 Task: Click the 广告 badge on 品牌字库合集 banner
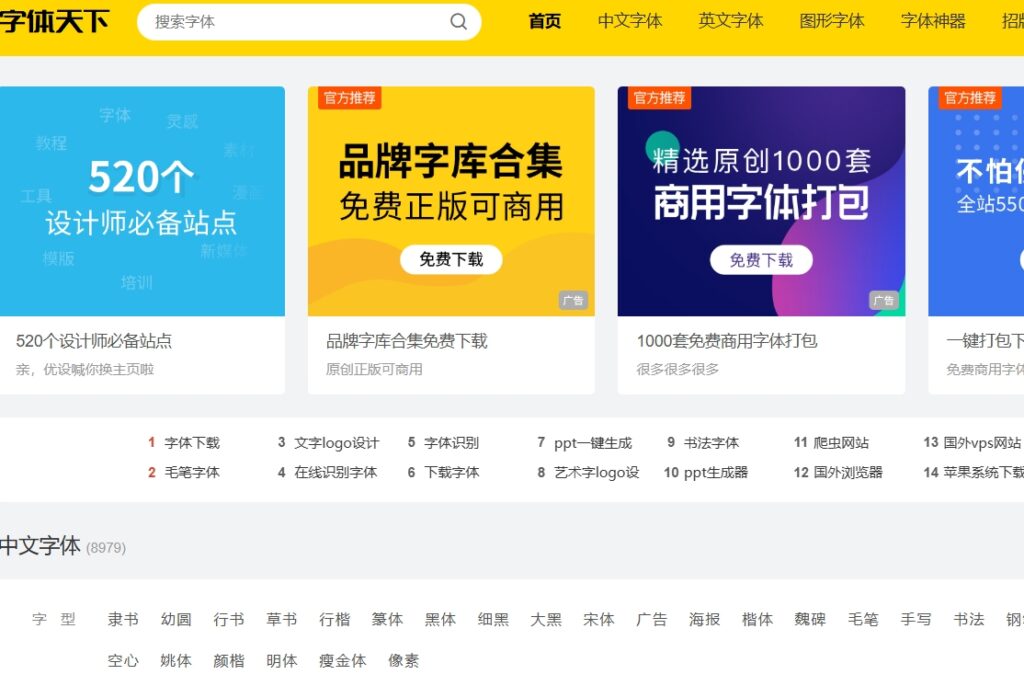573,300
